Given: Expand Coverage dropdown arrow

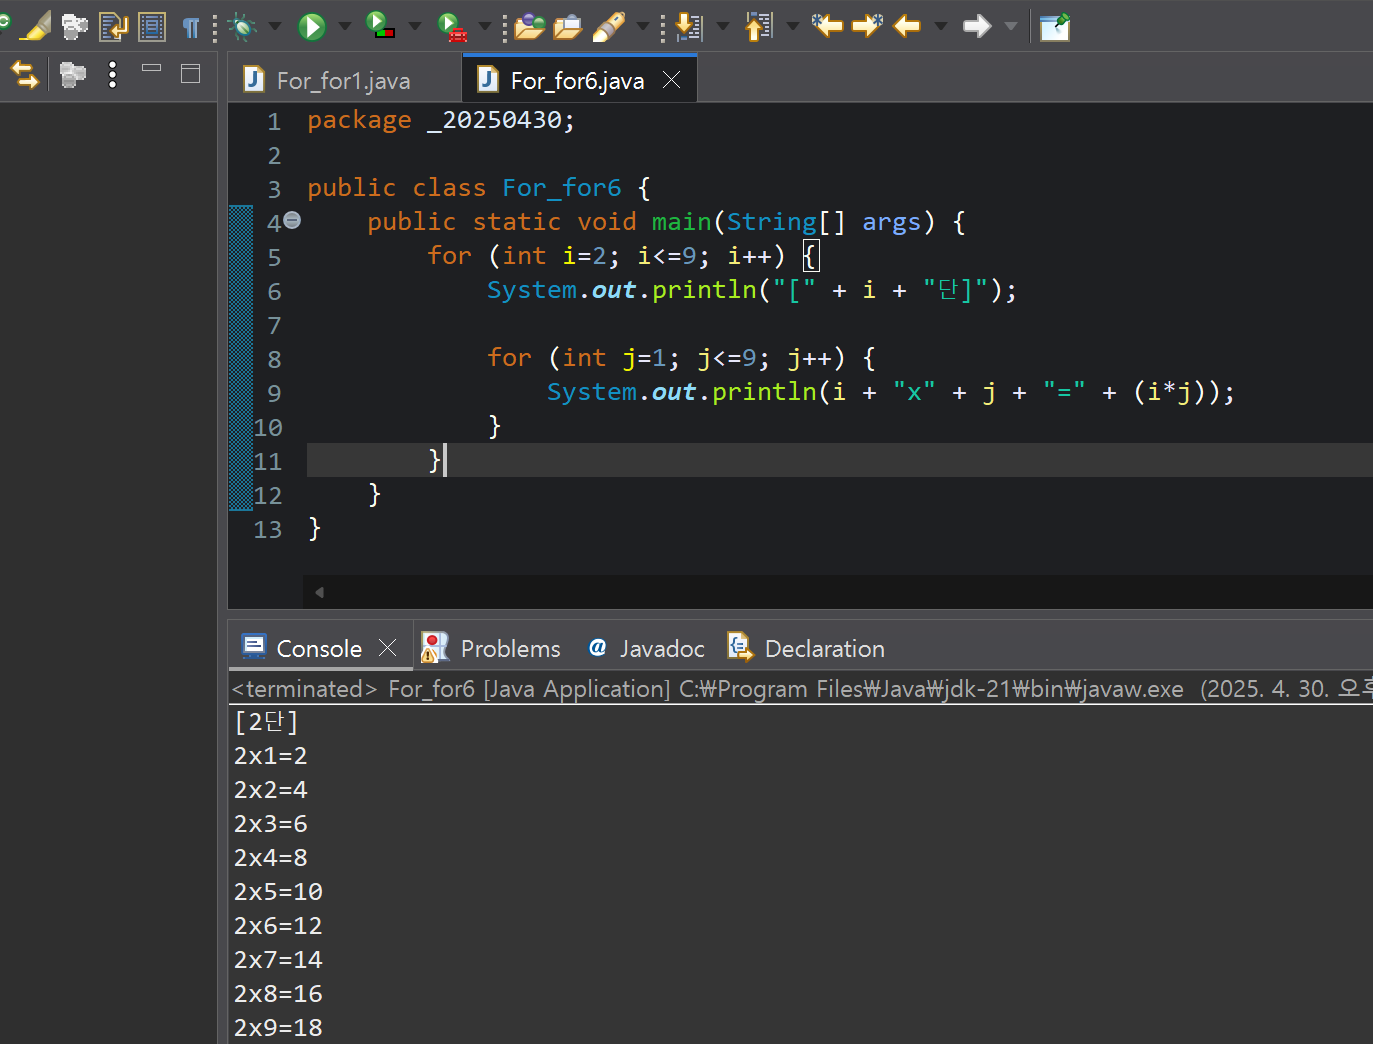Looking at the screenshot, I should [415, 26].
